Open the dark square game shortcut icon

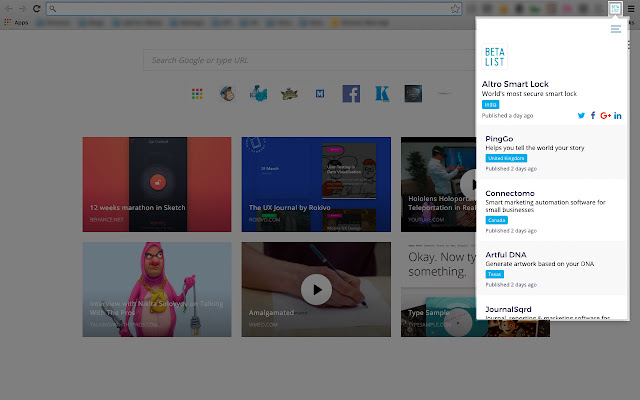pos(413,94)
